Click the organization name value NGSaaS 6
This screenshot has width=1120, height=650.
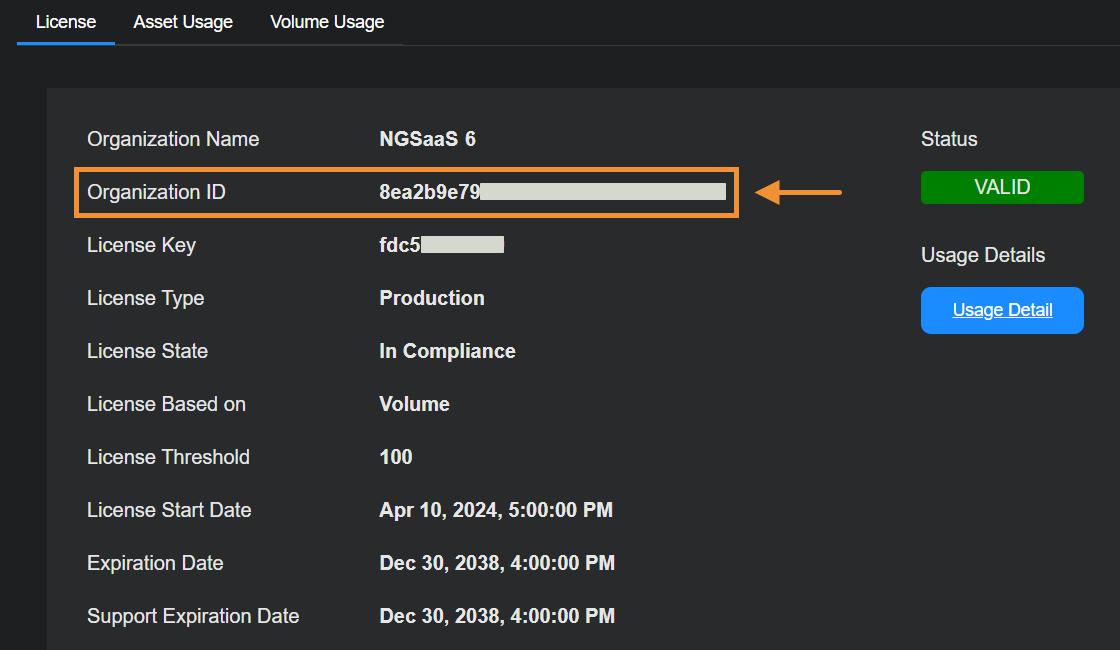click(427, 139)
